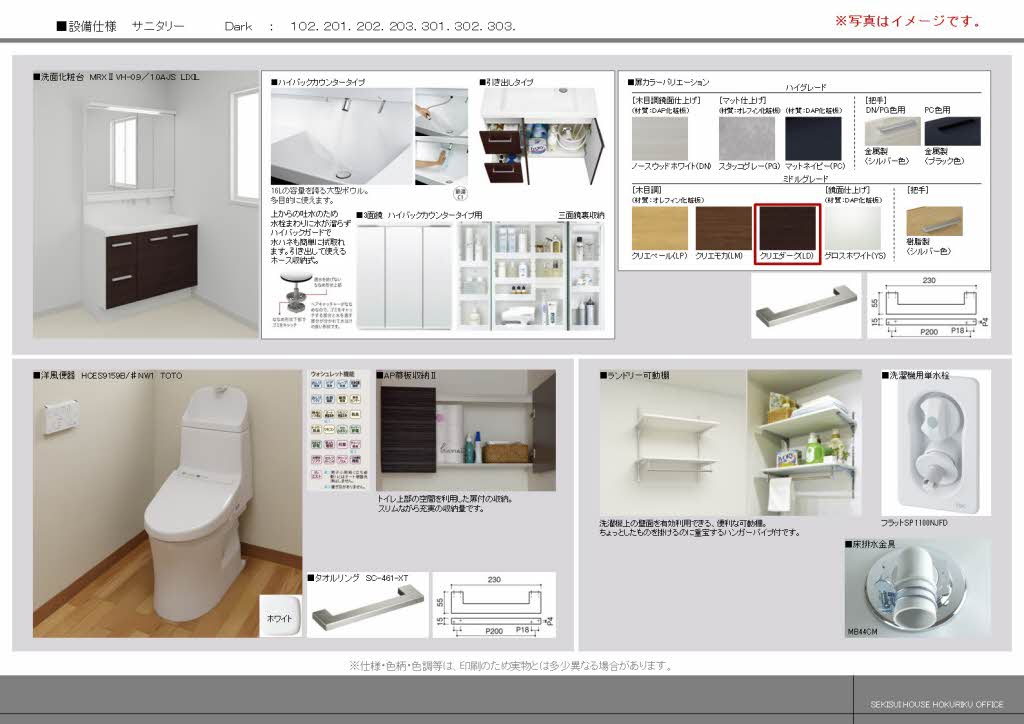
Task: Choose the Crie Moca (LM) swatch
Action: [724, 228]
